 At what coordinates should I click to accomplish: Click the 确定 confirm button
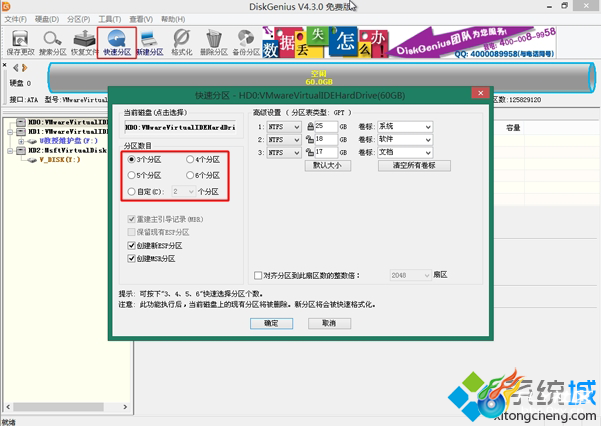tap(271, 323)
